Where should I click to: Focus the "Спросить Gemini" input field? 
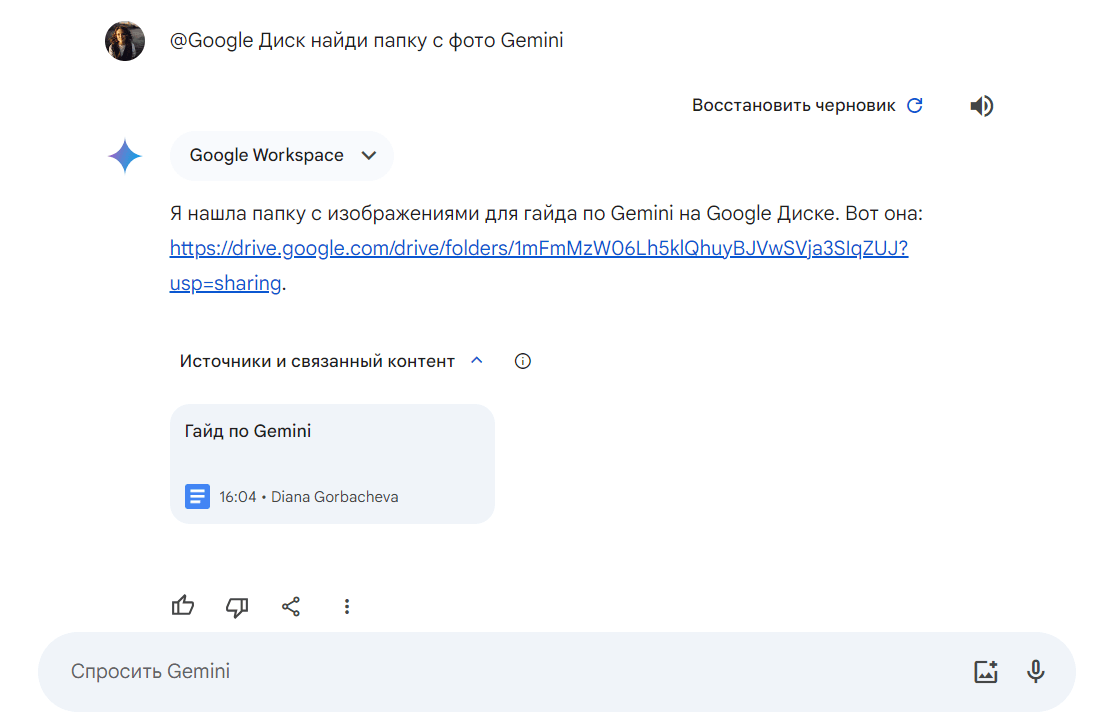pyautogui.click(x=500, y=671)
